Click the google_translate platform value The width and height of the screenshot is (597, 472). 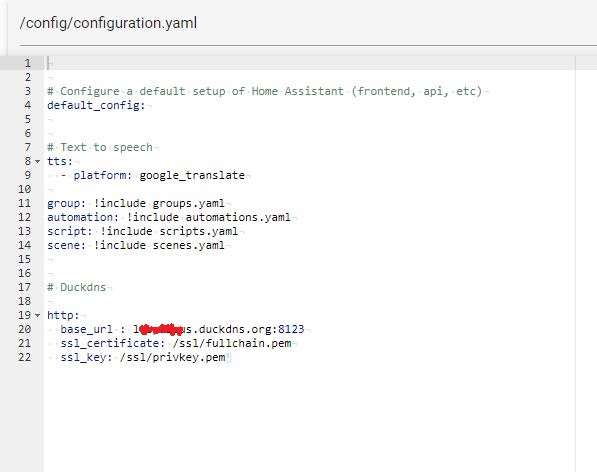click(x=192, y=175)
